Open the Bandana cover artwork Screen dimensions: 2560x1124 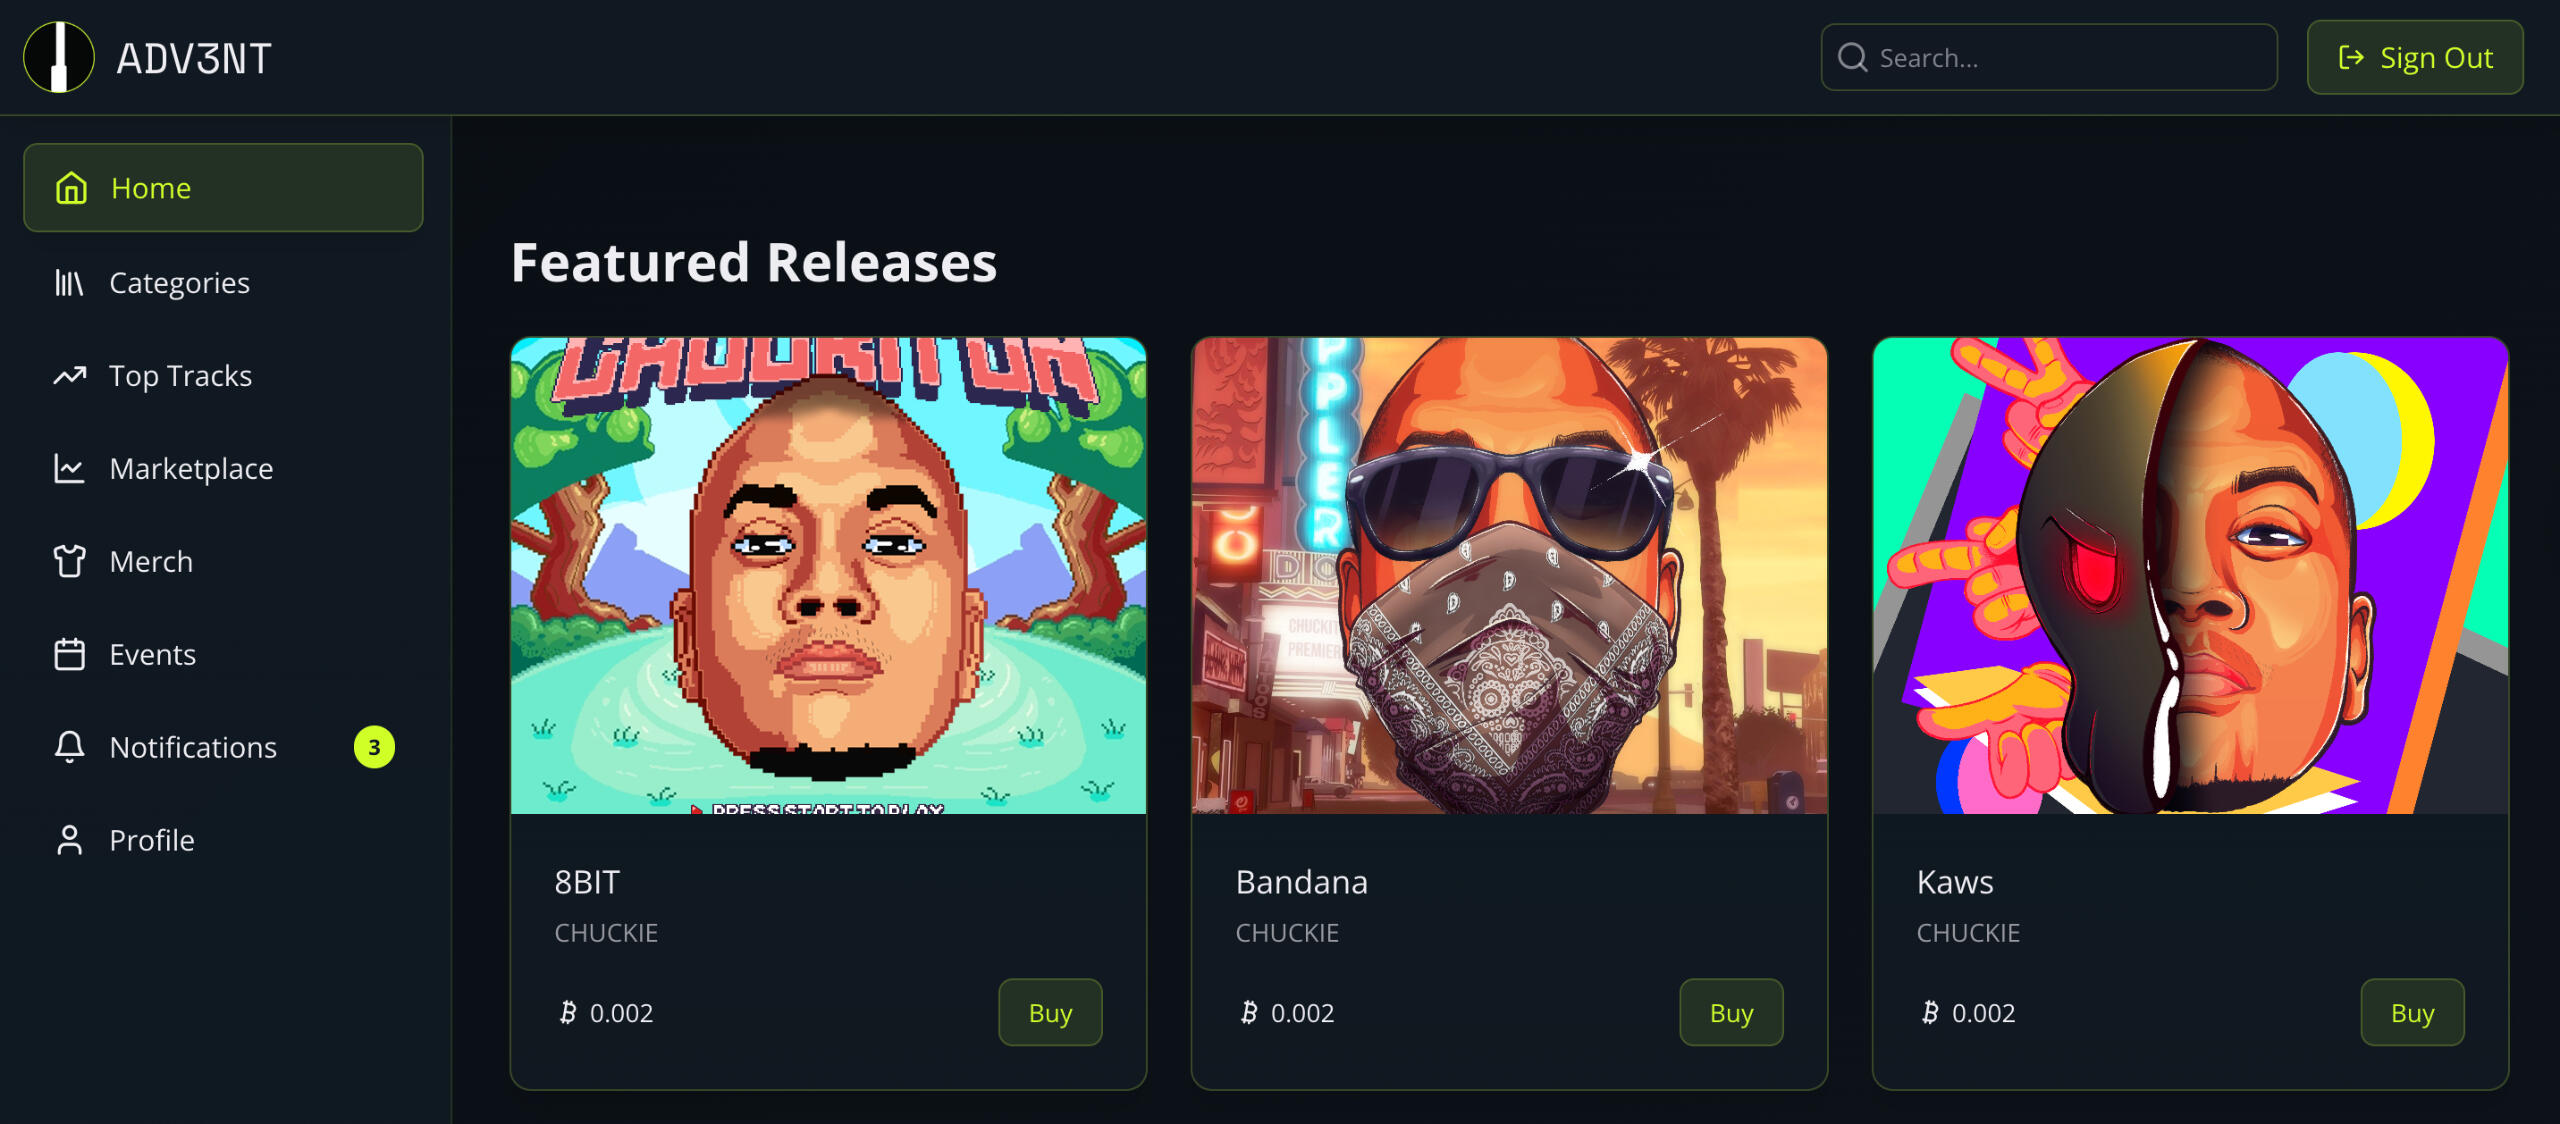tap(1509, 576)
